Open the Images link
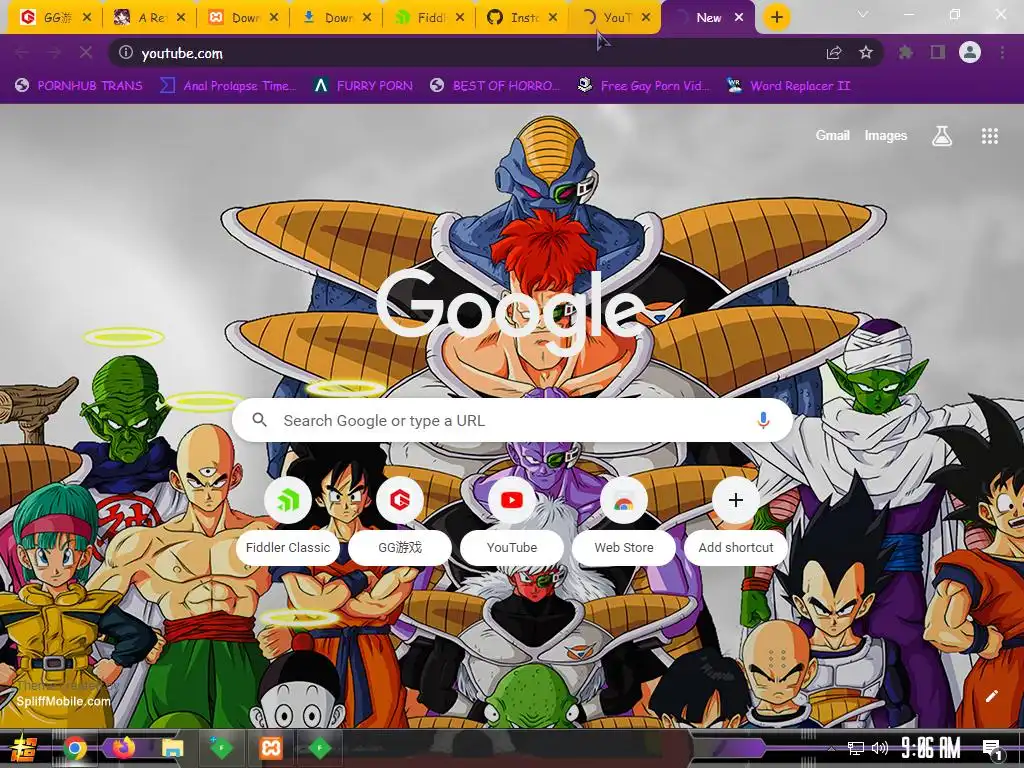The image size is (1024, 768). click(886, 135)
